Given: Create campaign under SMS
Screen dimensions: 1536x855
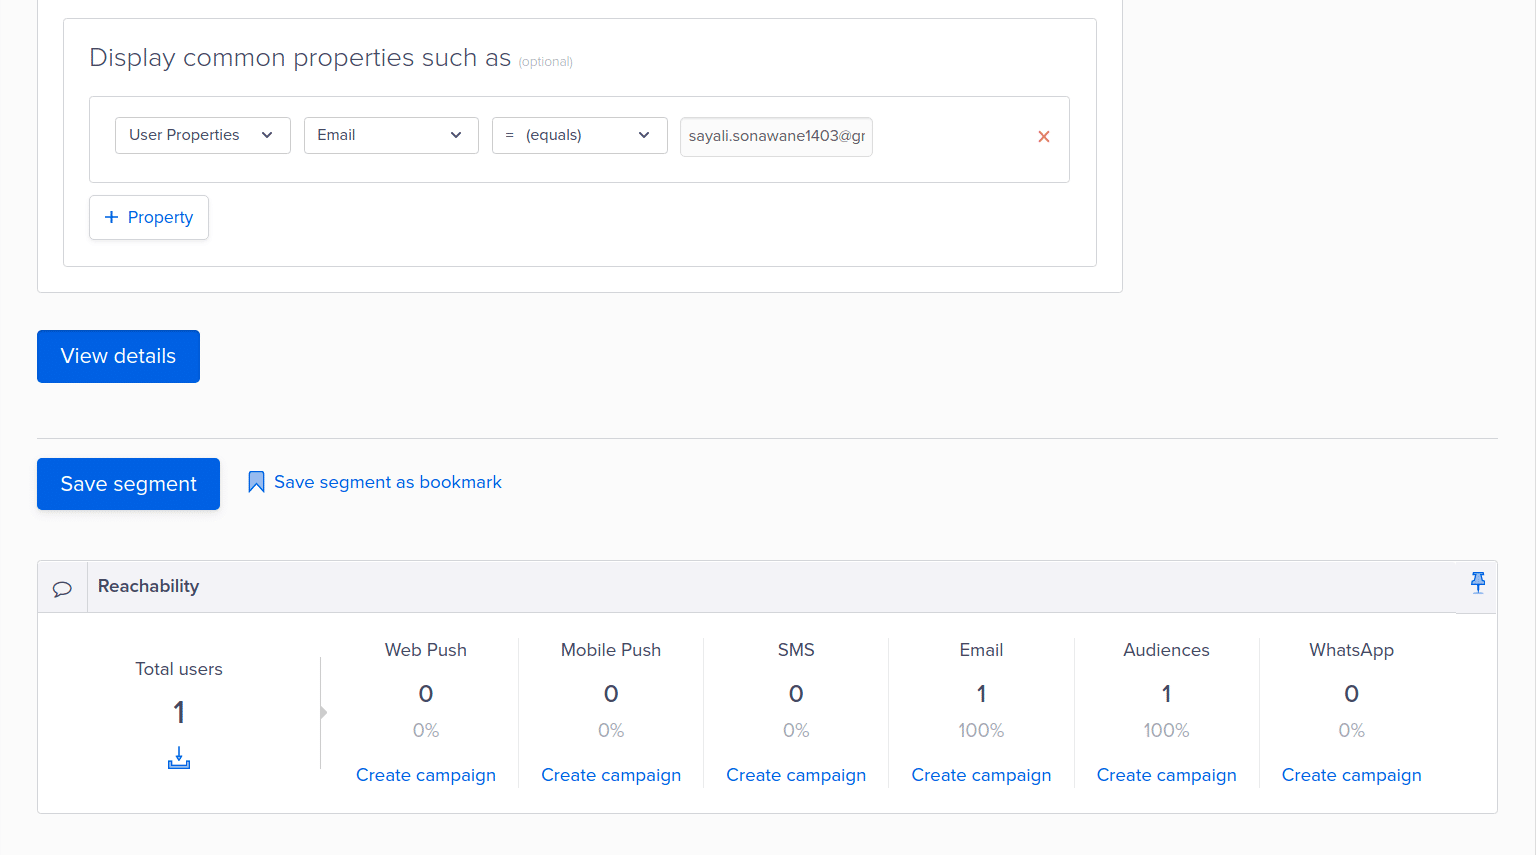Looking at the screenshot, I should pyautogui.click(x=795, y=775).
